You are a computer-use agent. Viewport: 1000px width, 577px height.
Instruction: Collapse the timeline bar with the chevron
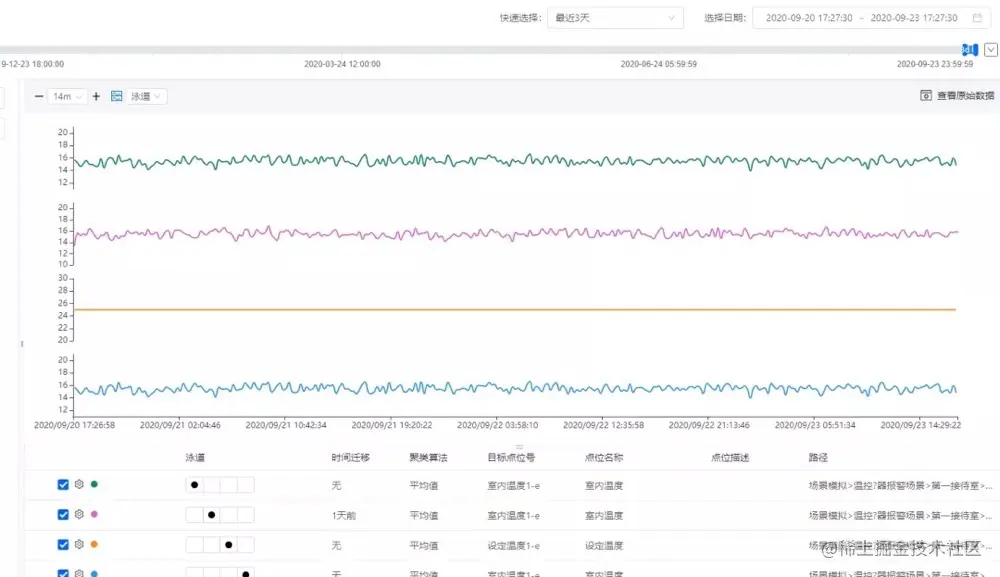click(991, 50)
